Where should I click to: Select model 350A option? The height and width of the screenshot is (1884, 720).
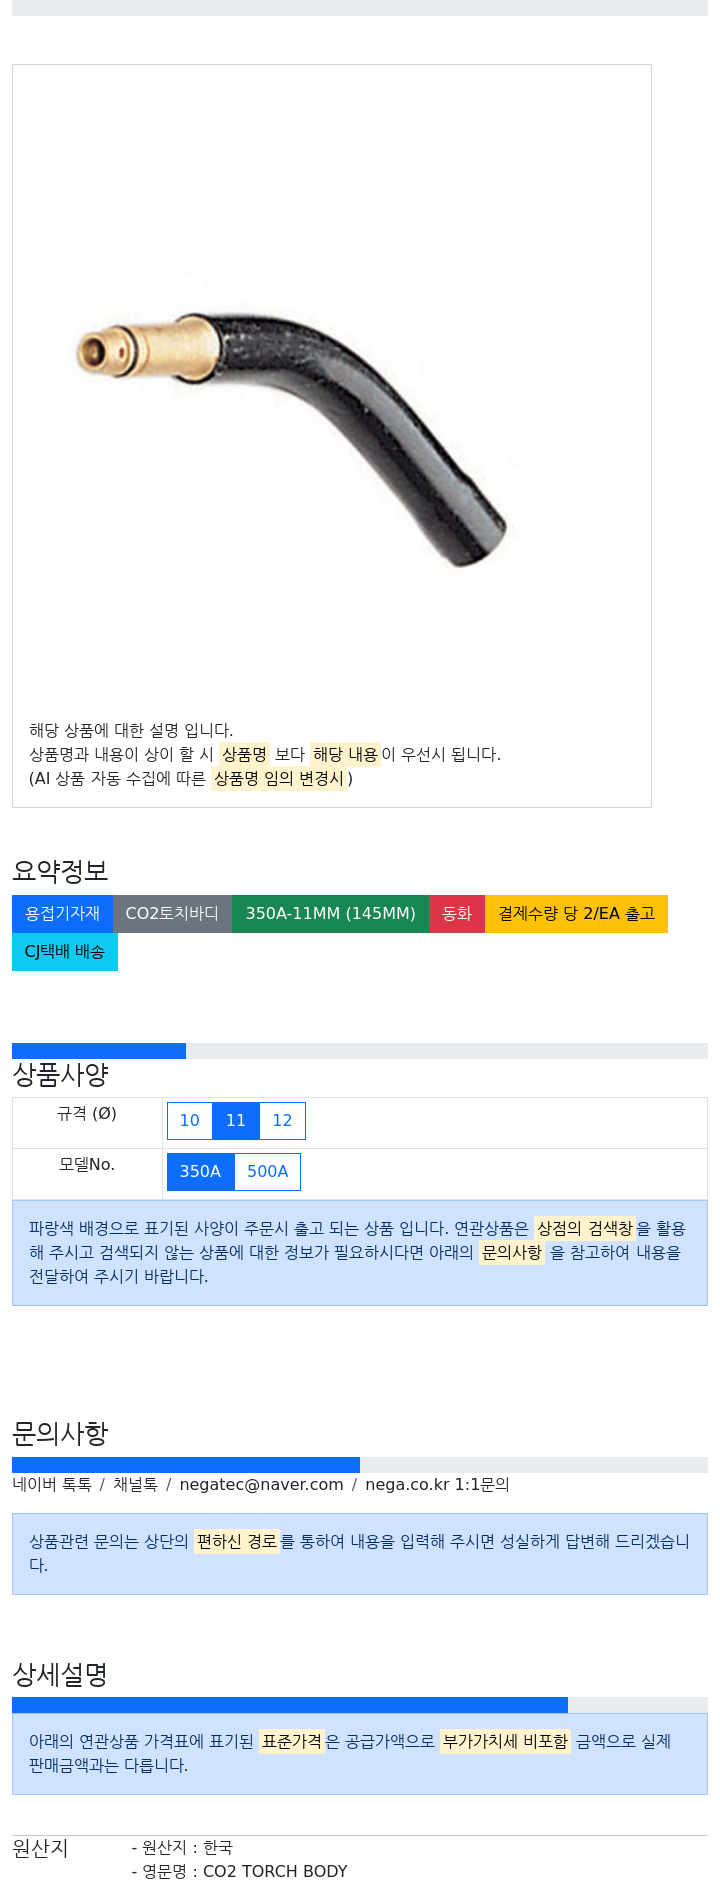[200, 1172]
